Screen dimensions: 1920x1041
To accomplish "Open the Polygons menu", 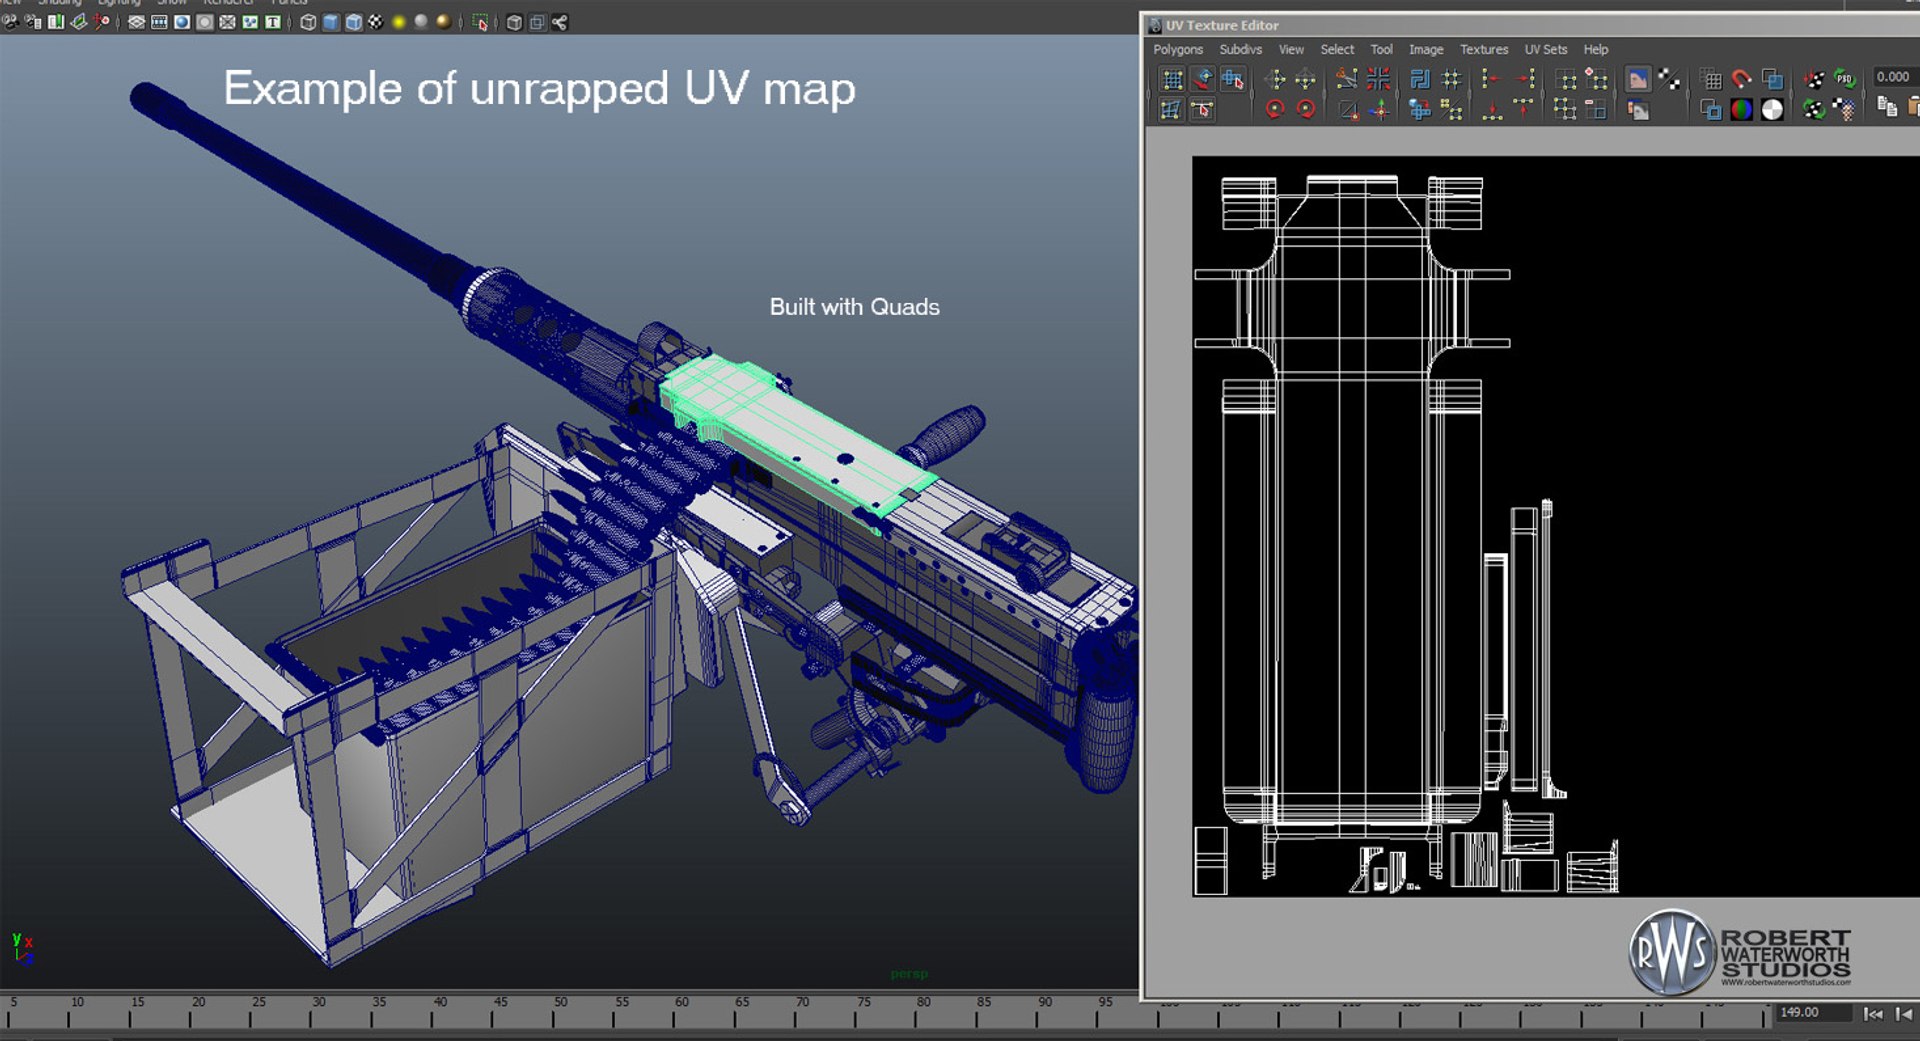I will pos(1178,49).
